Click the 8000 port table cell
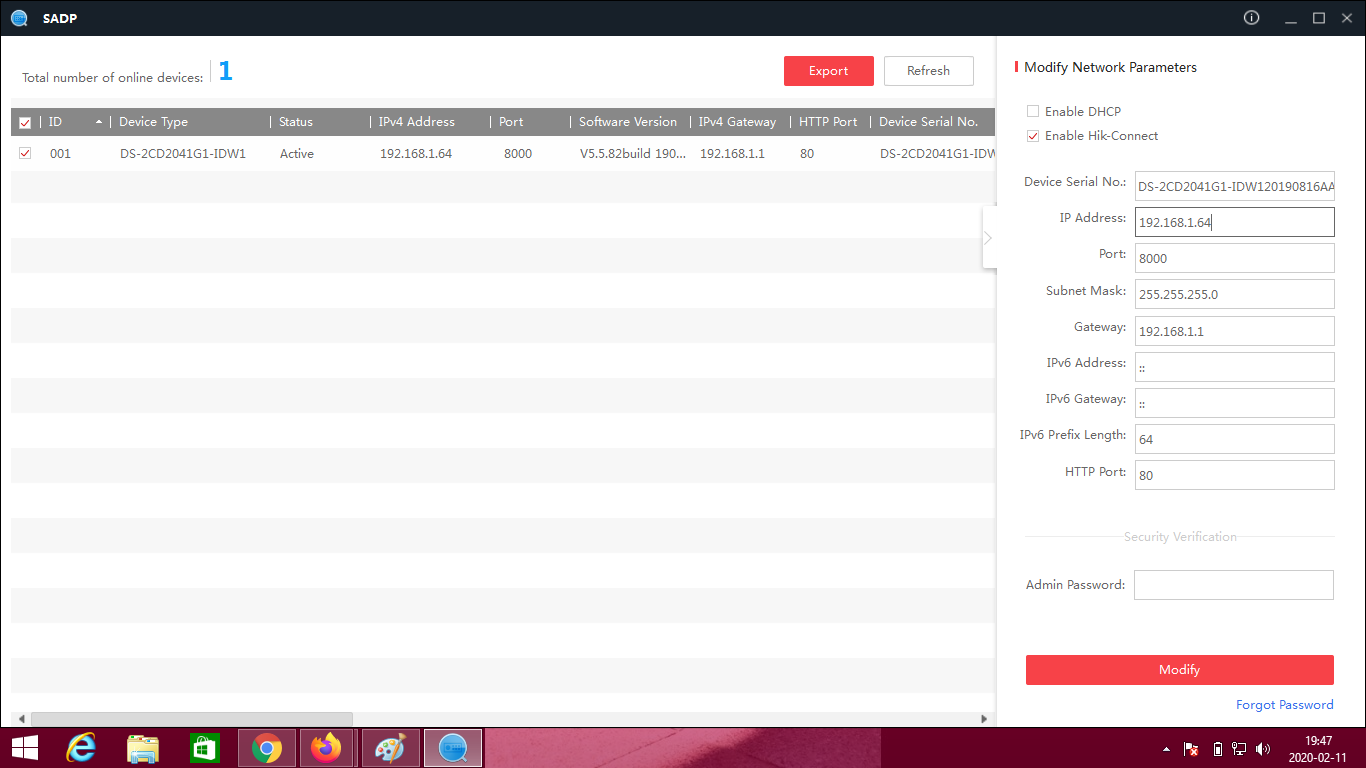 pyautogui.click(x=518, y=154)
